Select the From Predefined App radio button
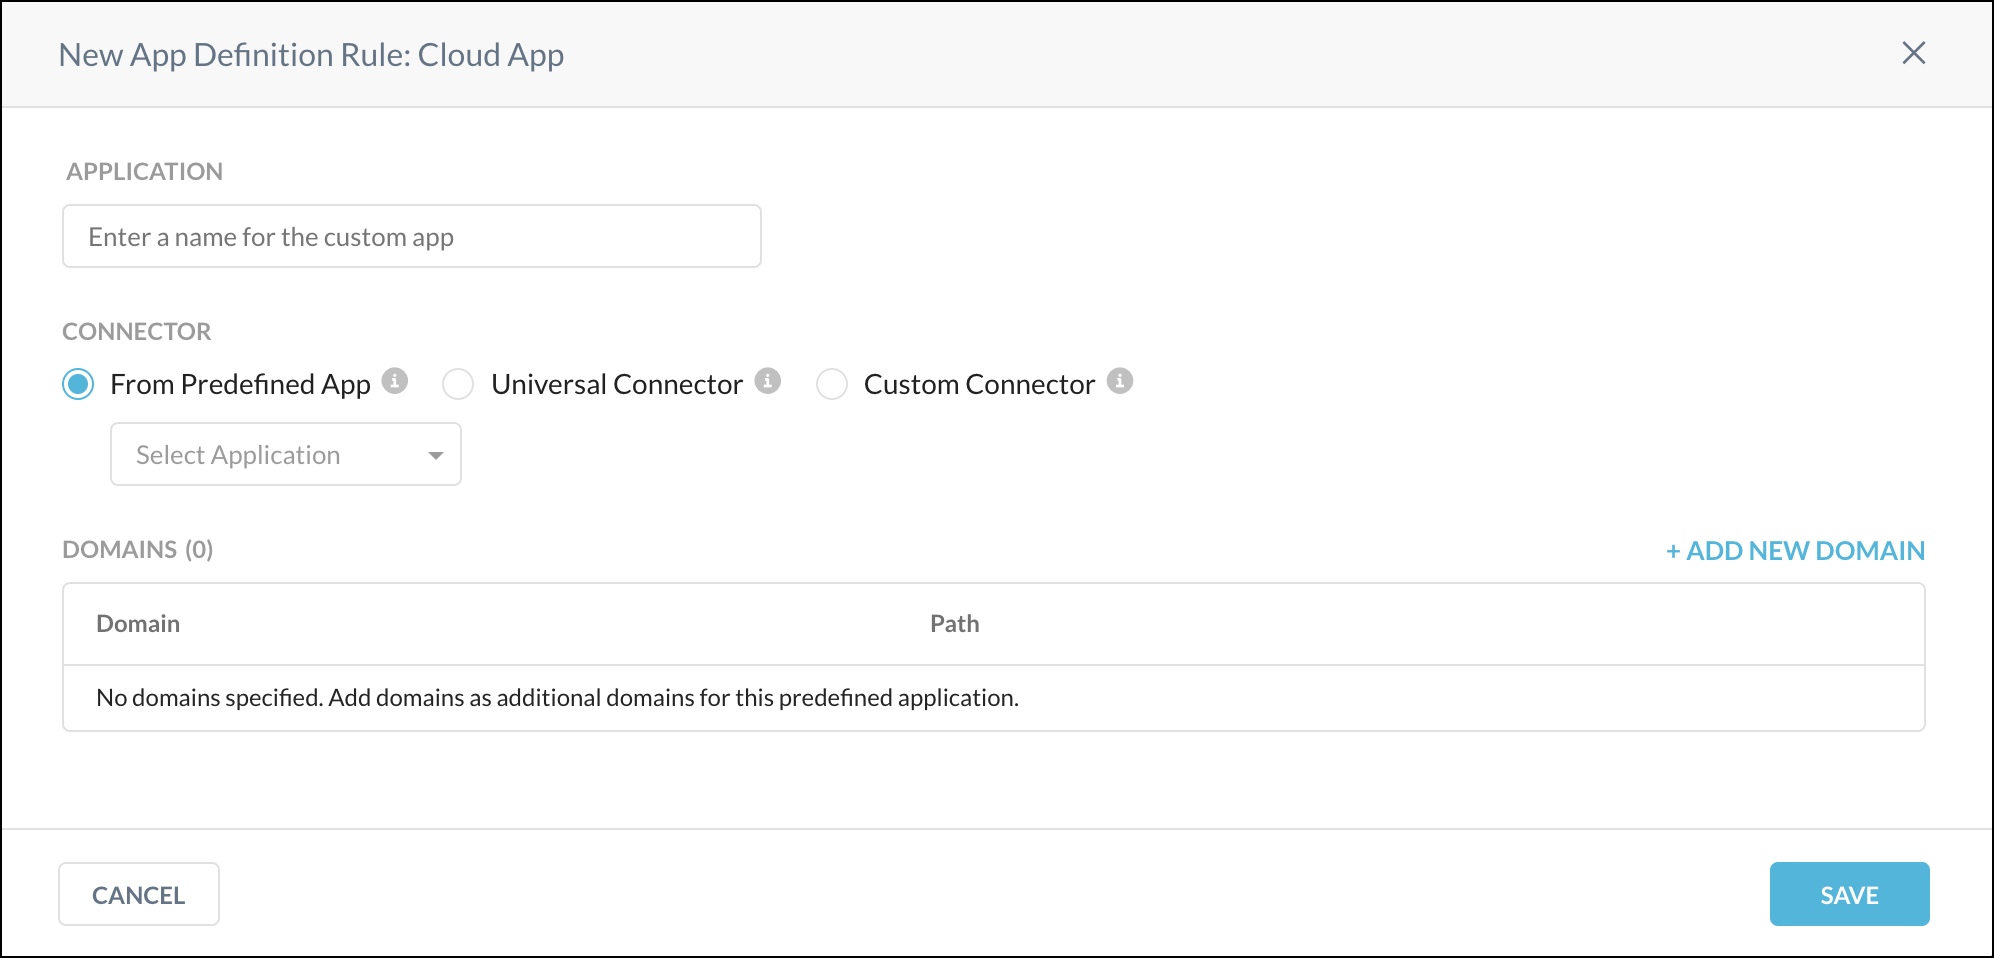Screen dimensions: 1994x958 pyautogui.click(x=78, y=384)
